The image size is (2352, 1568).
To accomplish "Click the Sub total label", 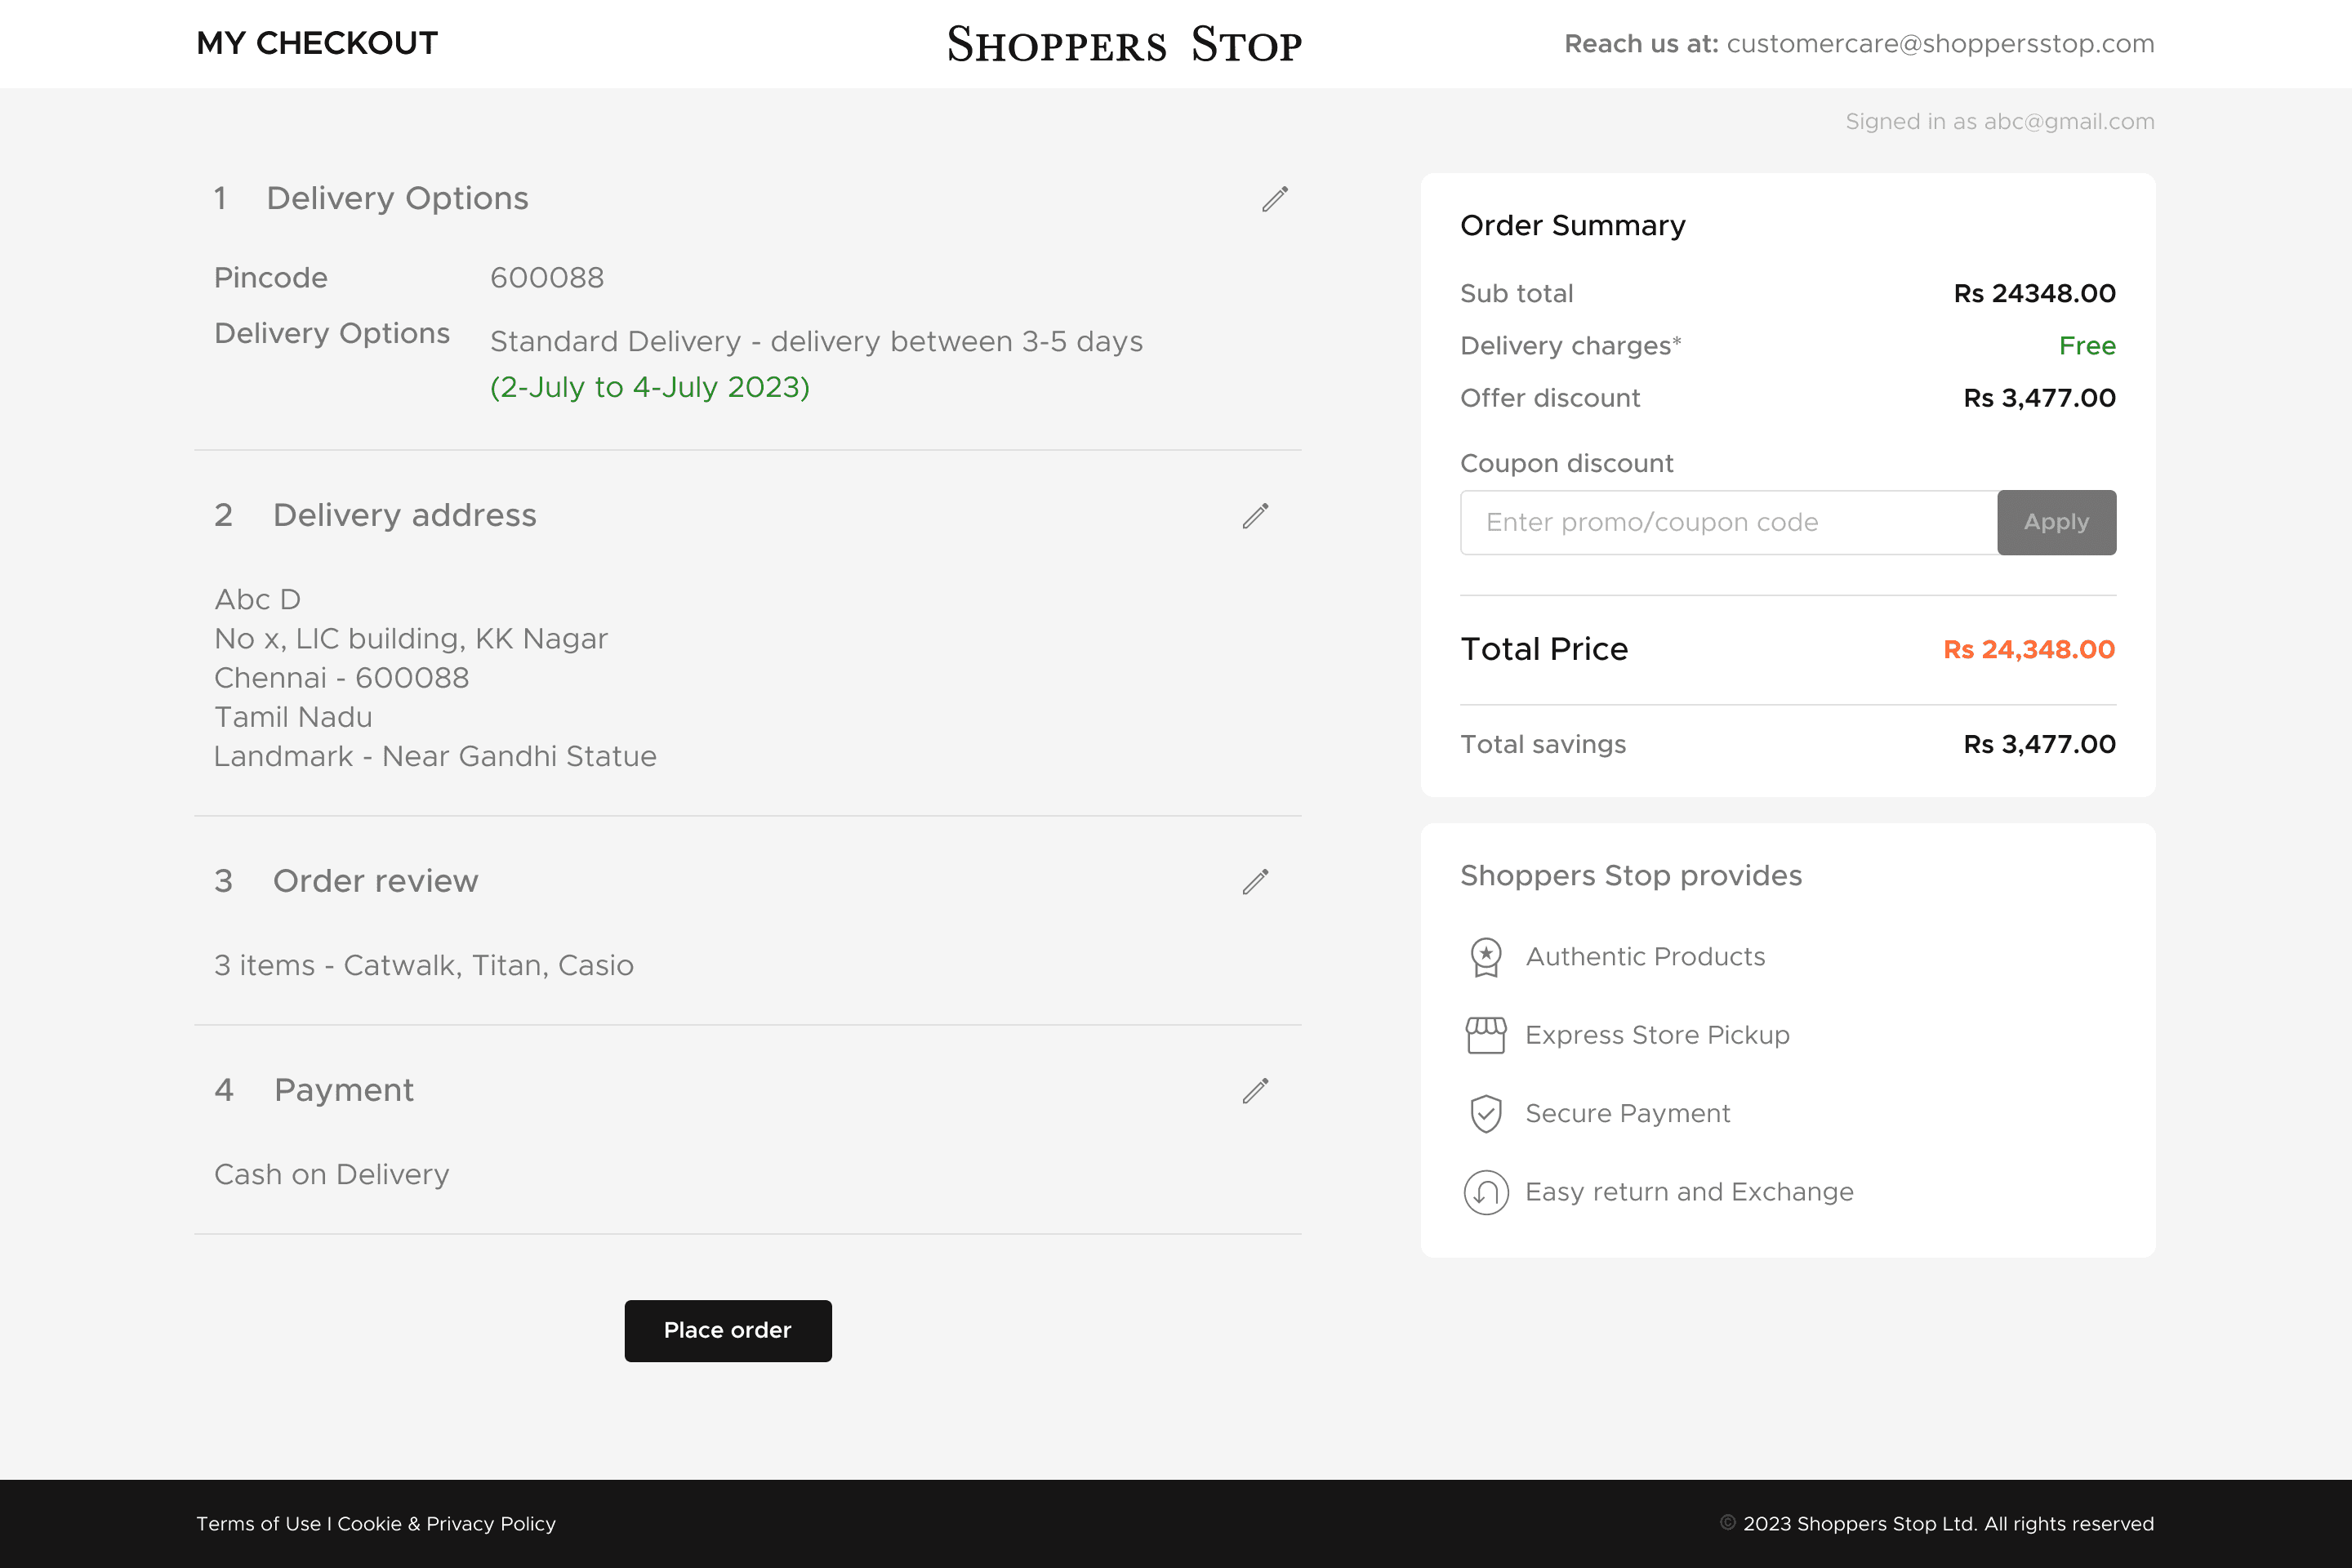I will [x=1516, y=294].
